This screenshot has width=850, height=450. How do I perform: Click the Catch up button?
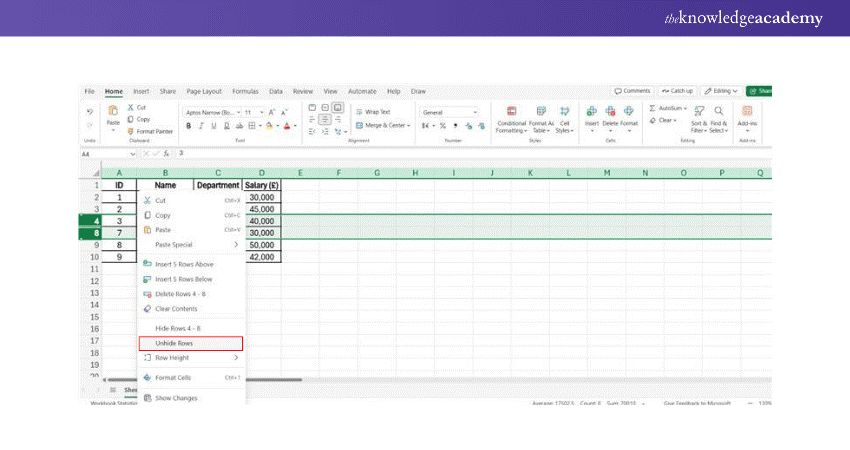pos(677,91)
